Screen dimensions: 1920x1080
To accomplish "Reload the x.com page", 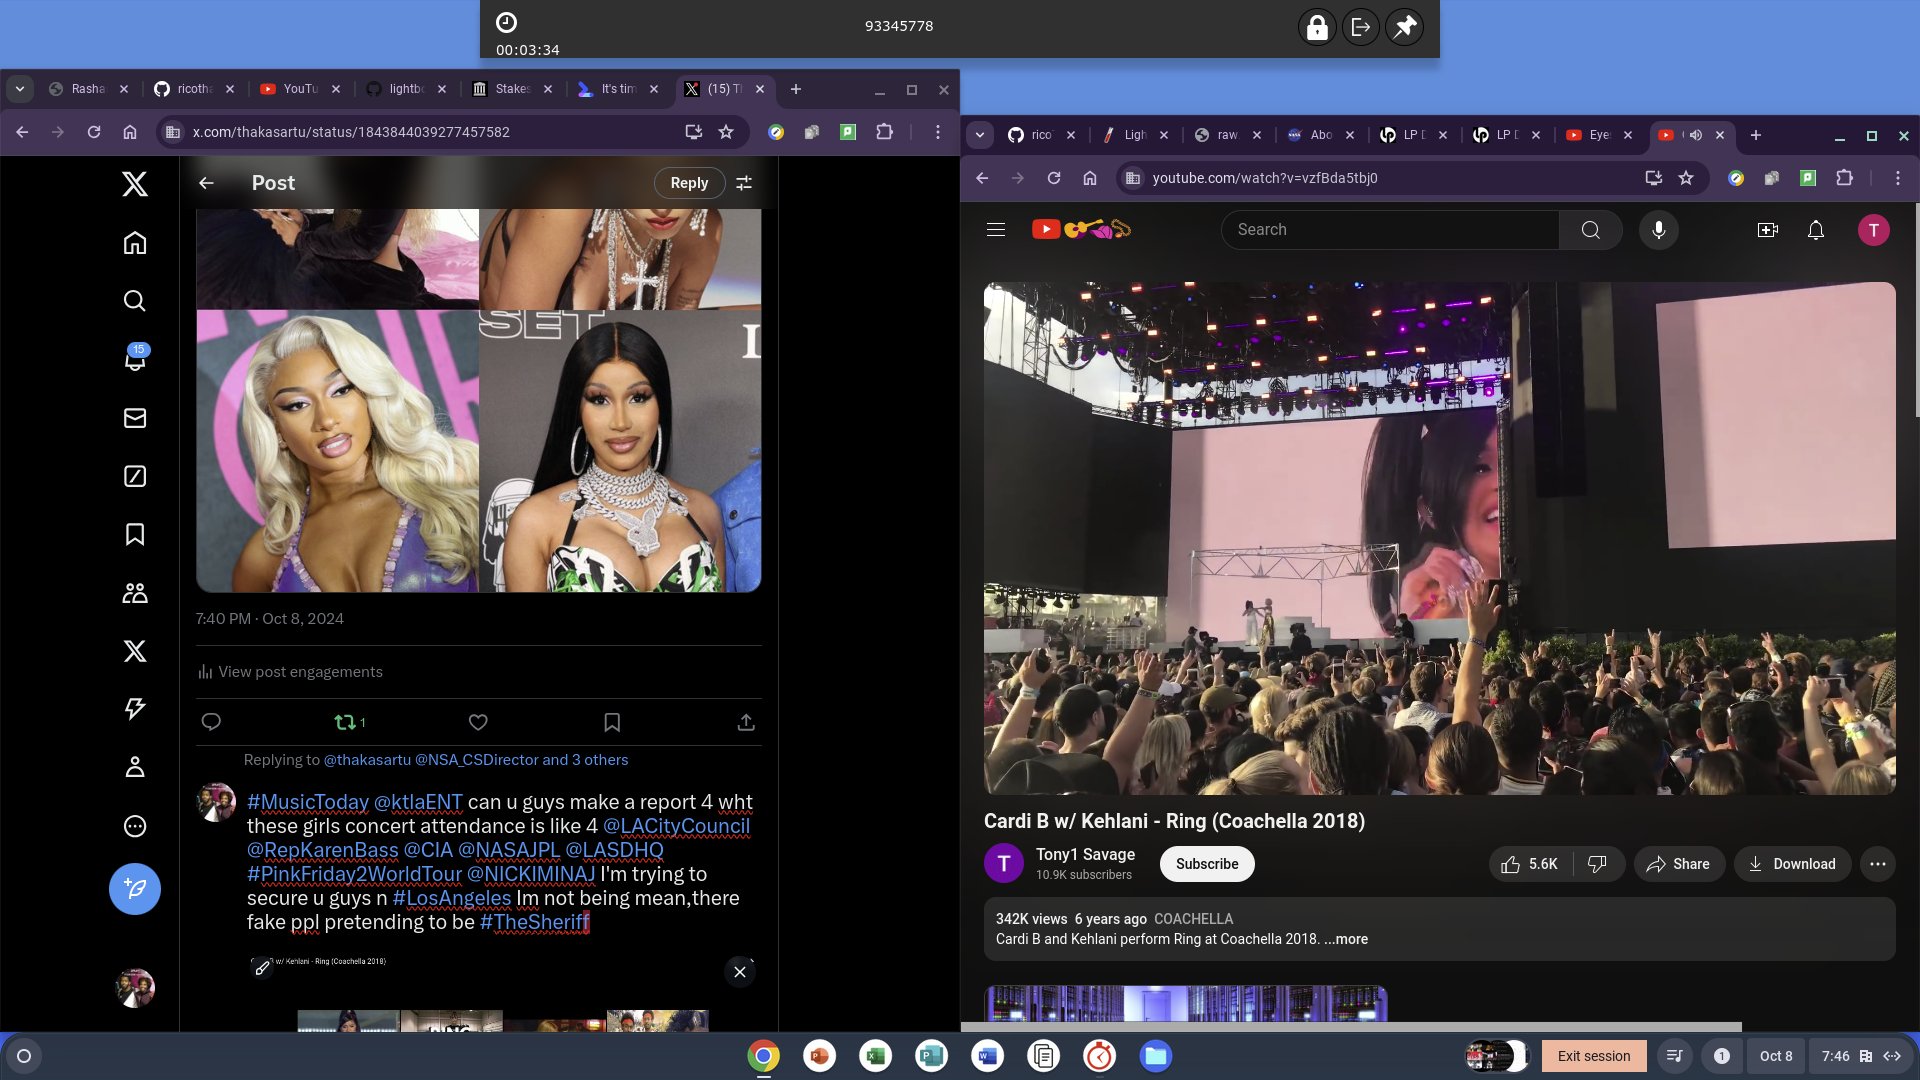I will (94, 132).
